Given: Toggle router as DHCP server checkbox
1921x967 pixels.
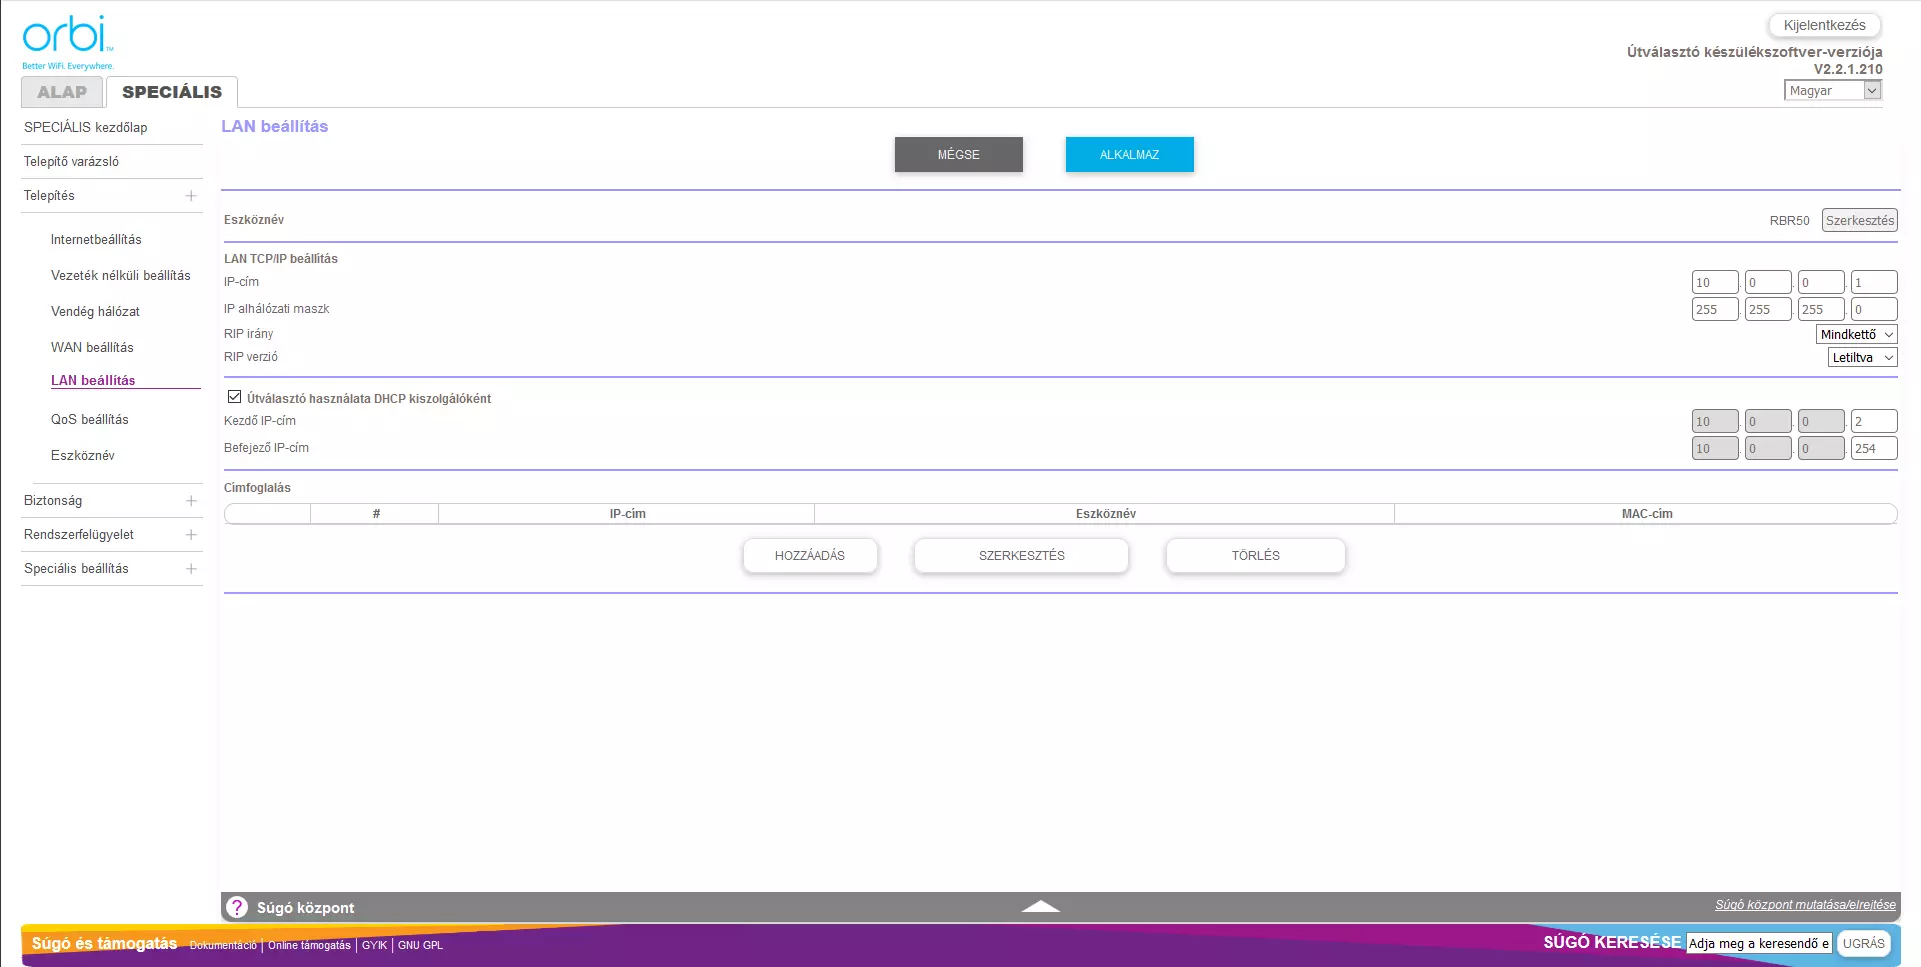Looking at the screenshot, I should [235, 397].
